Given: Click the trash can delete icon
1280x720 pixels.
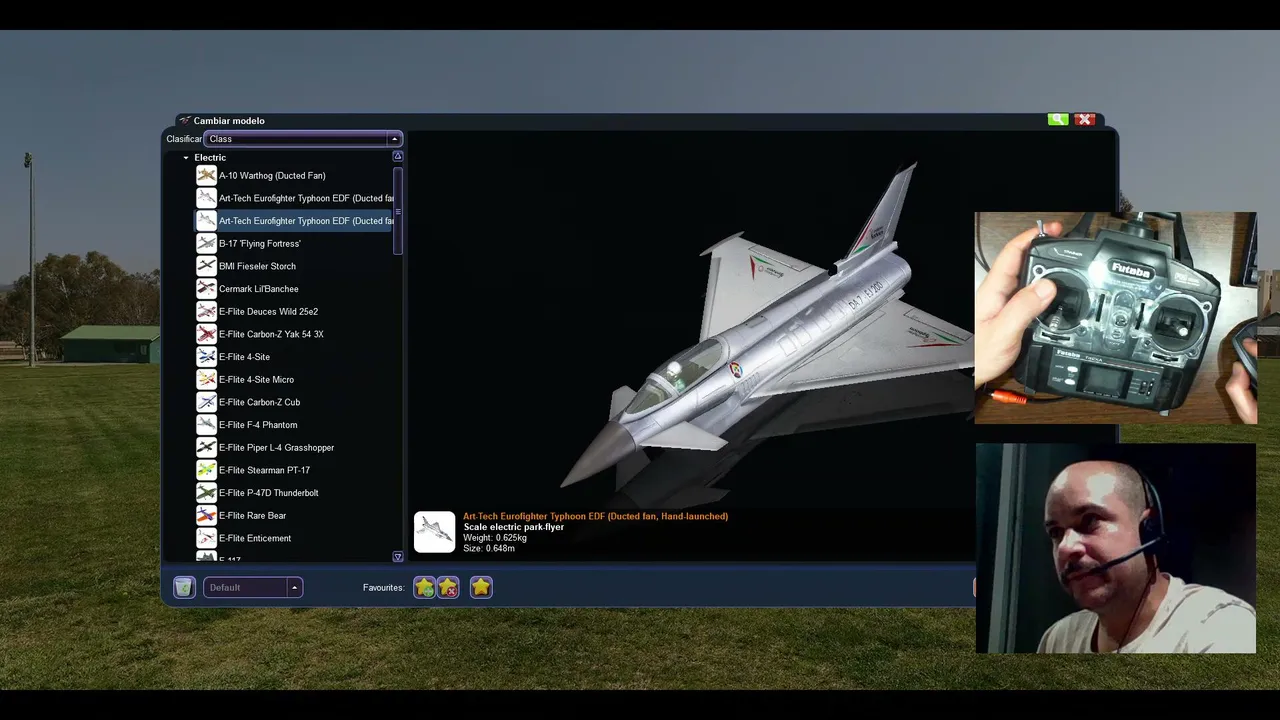Looking at the screenshot, I should point(184,587).
